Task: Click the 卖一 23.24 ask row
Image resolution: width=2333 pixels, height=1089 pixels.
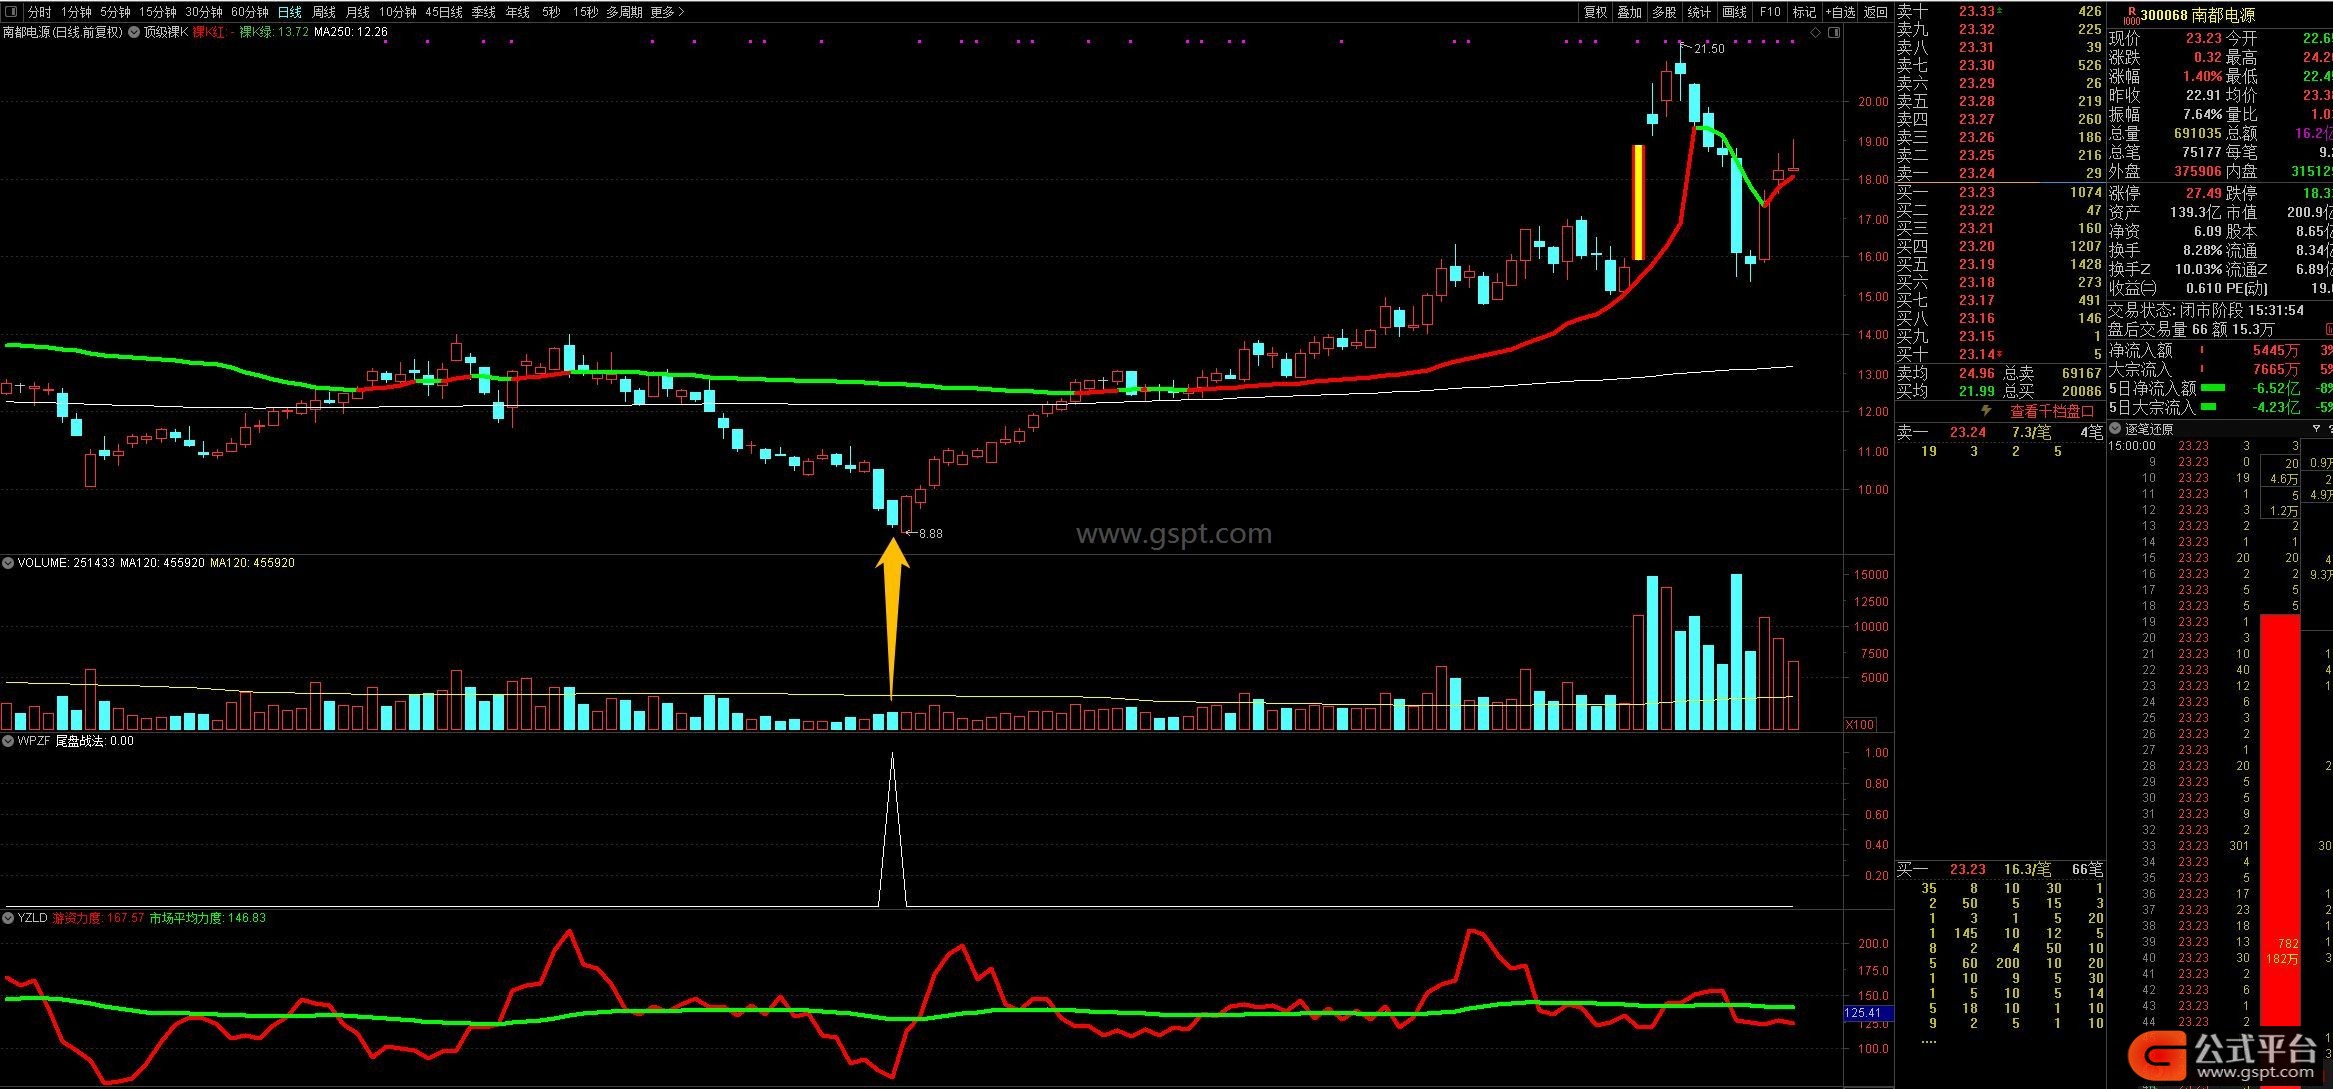Action: click(2000, 173)
